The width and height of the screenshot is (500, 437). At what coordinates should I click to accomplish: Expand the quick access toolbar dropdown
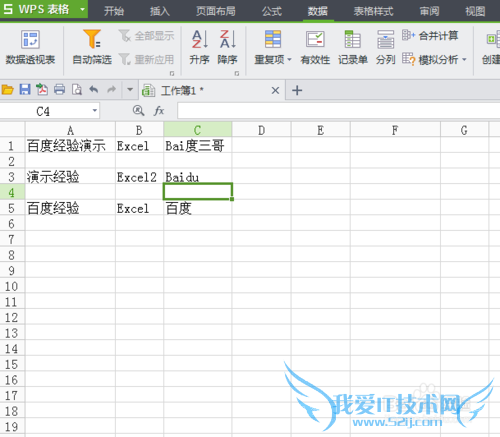[130, 89]
